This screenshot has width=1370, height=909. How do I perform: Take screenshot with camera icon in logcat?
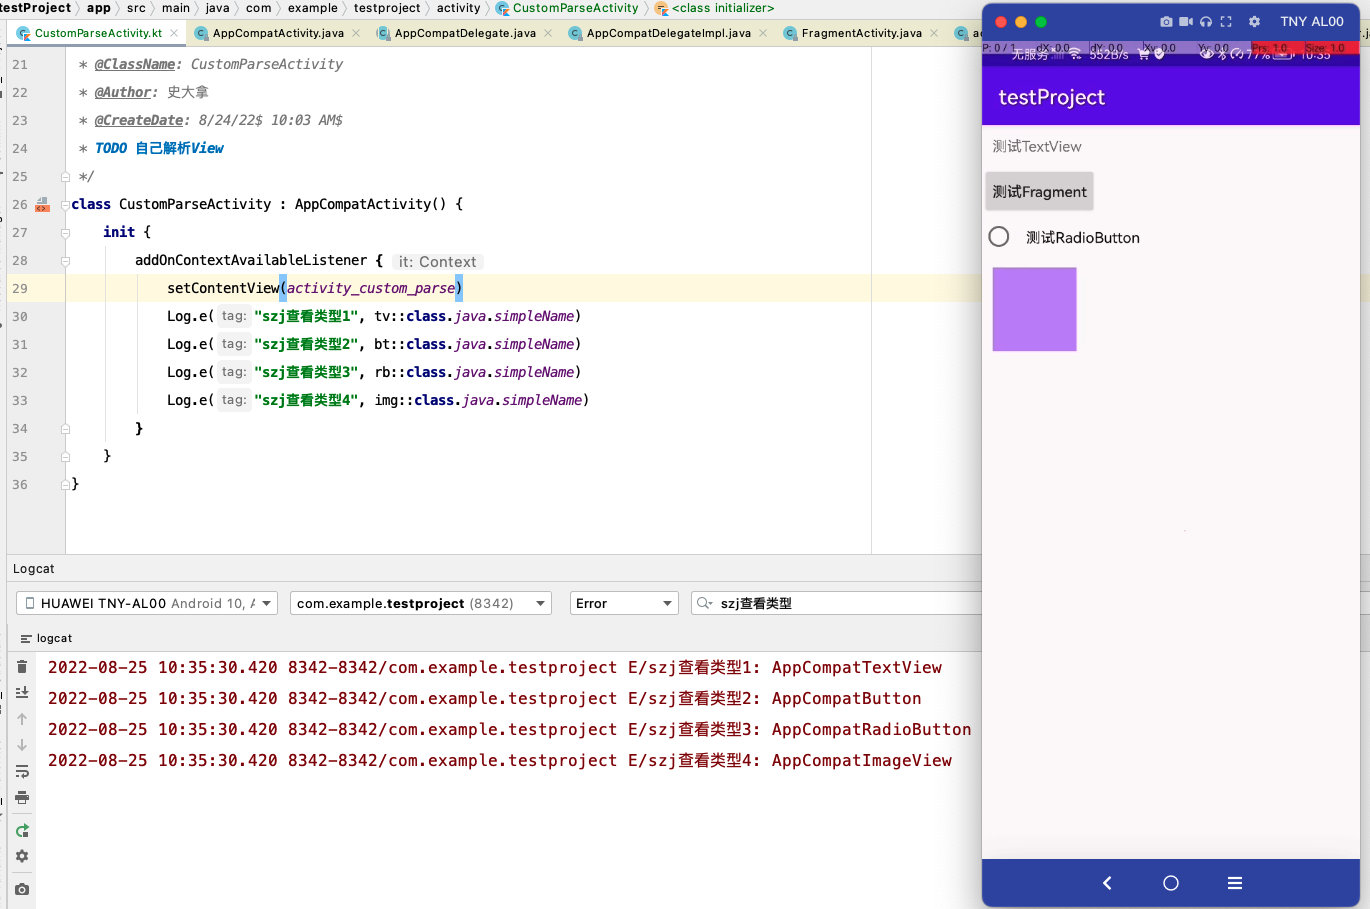click(22, 889)
